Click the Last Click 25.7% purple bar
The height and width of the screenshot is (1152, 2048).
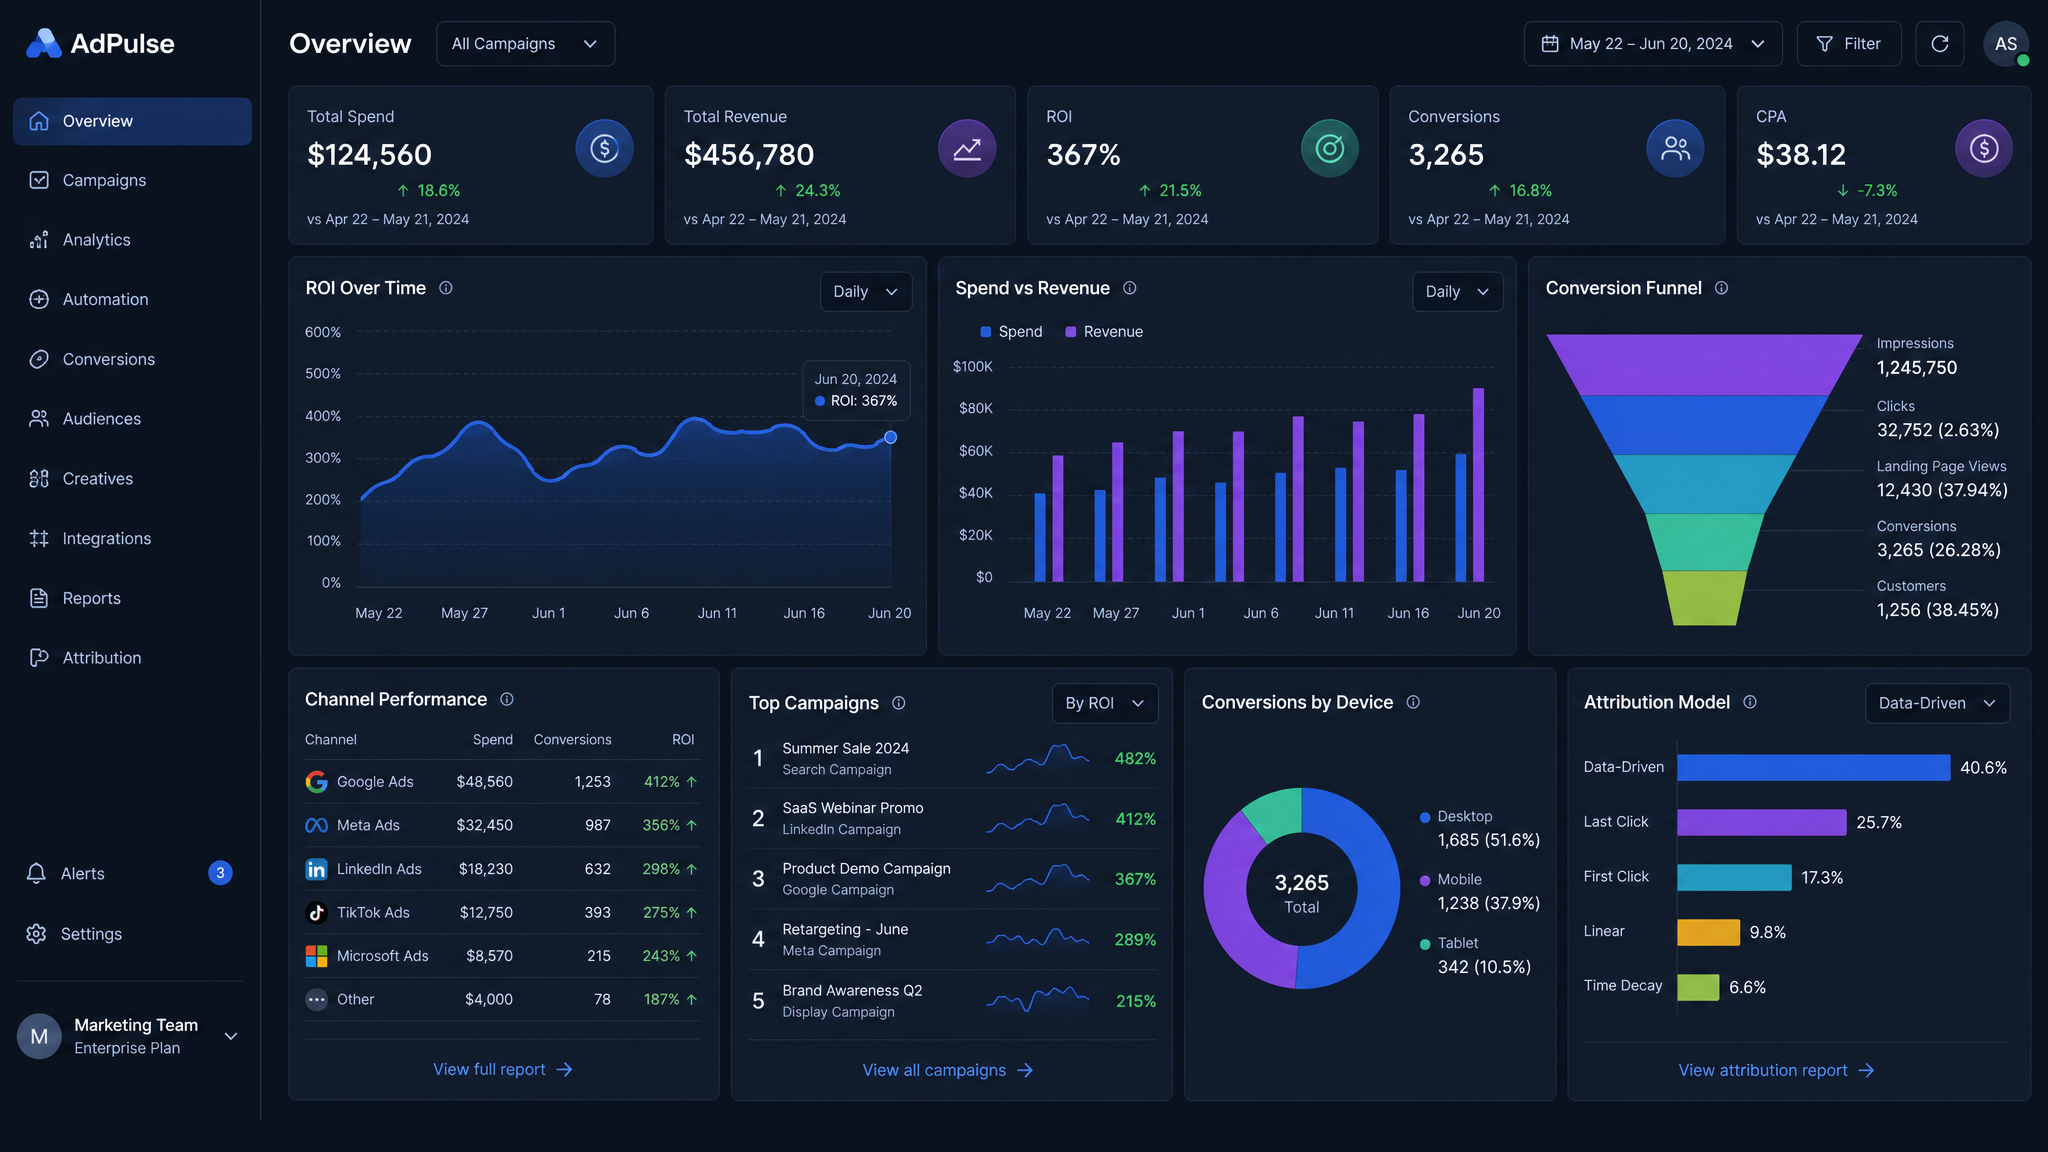pyautogui.click(x=1761, y=822)
